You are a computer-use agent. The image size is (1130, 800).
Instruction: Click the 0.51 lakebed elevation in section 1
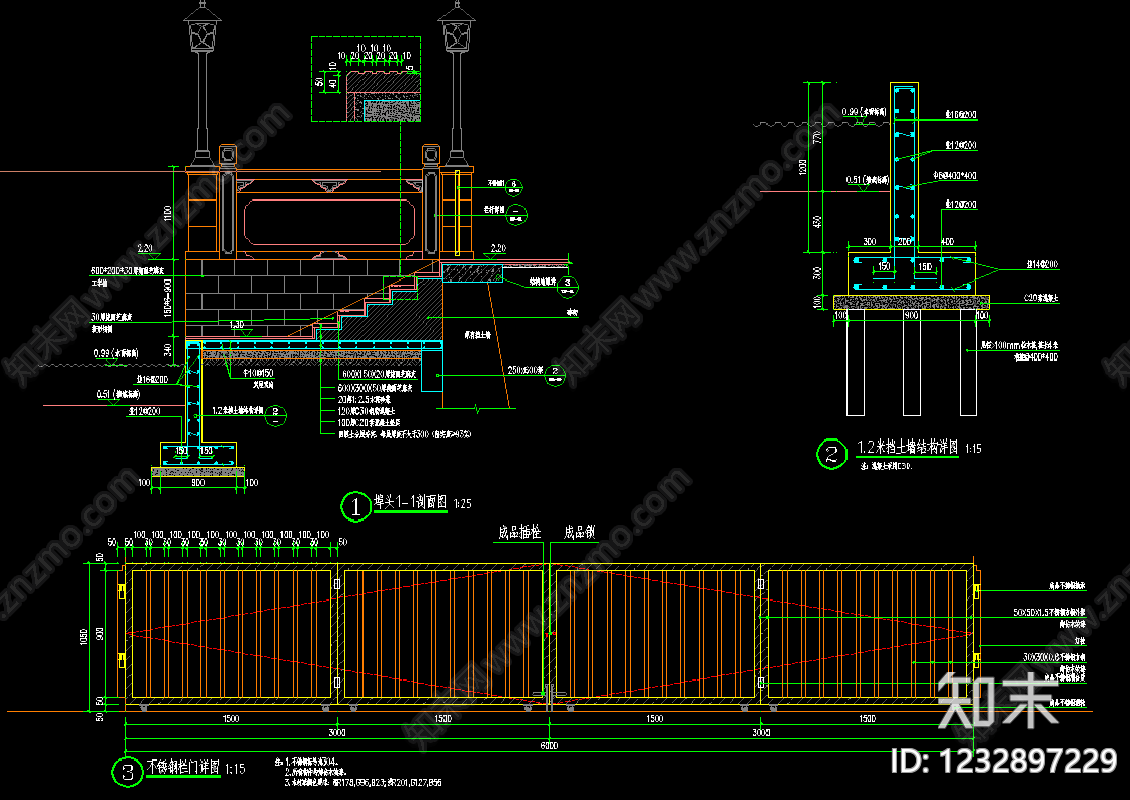click(118, 395)
